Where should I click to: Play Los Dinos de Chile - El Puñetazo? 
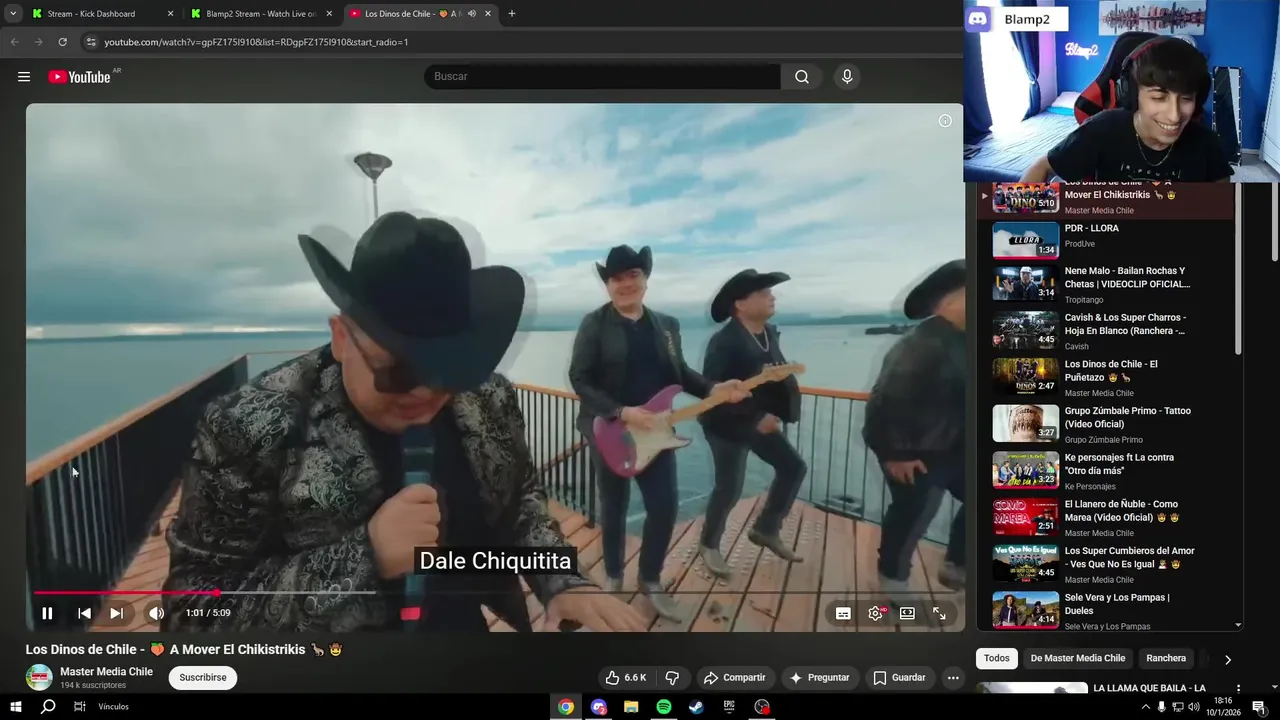1106,378
